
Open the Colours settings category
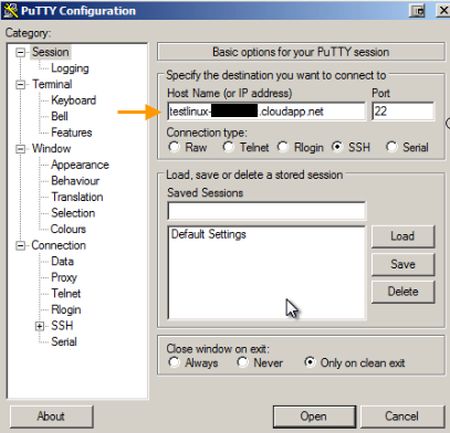pos(68,229)
